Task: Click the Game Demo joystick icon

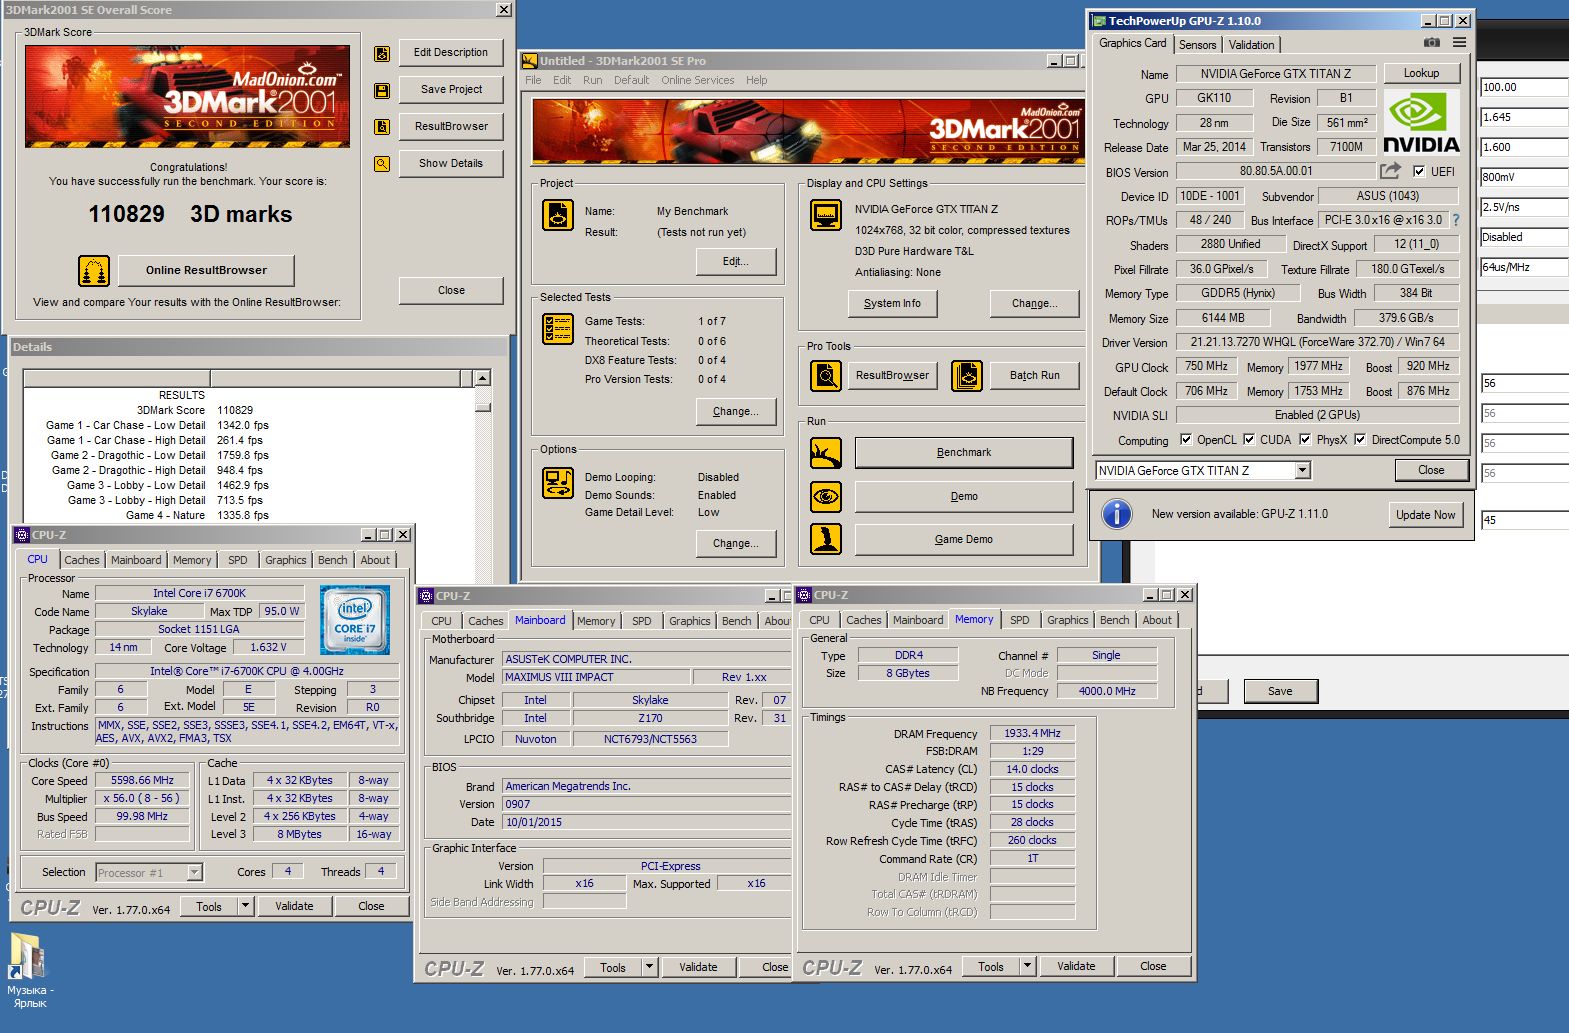Action: tap(826, 539)
